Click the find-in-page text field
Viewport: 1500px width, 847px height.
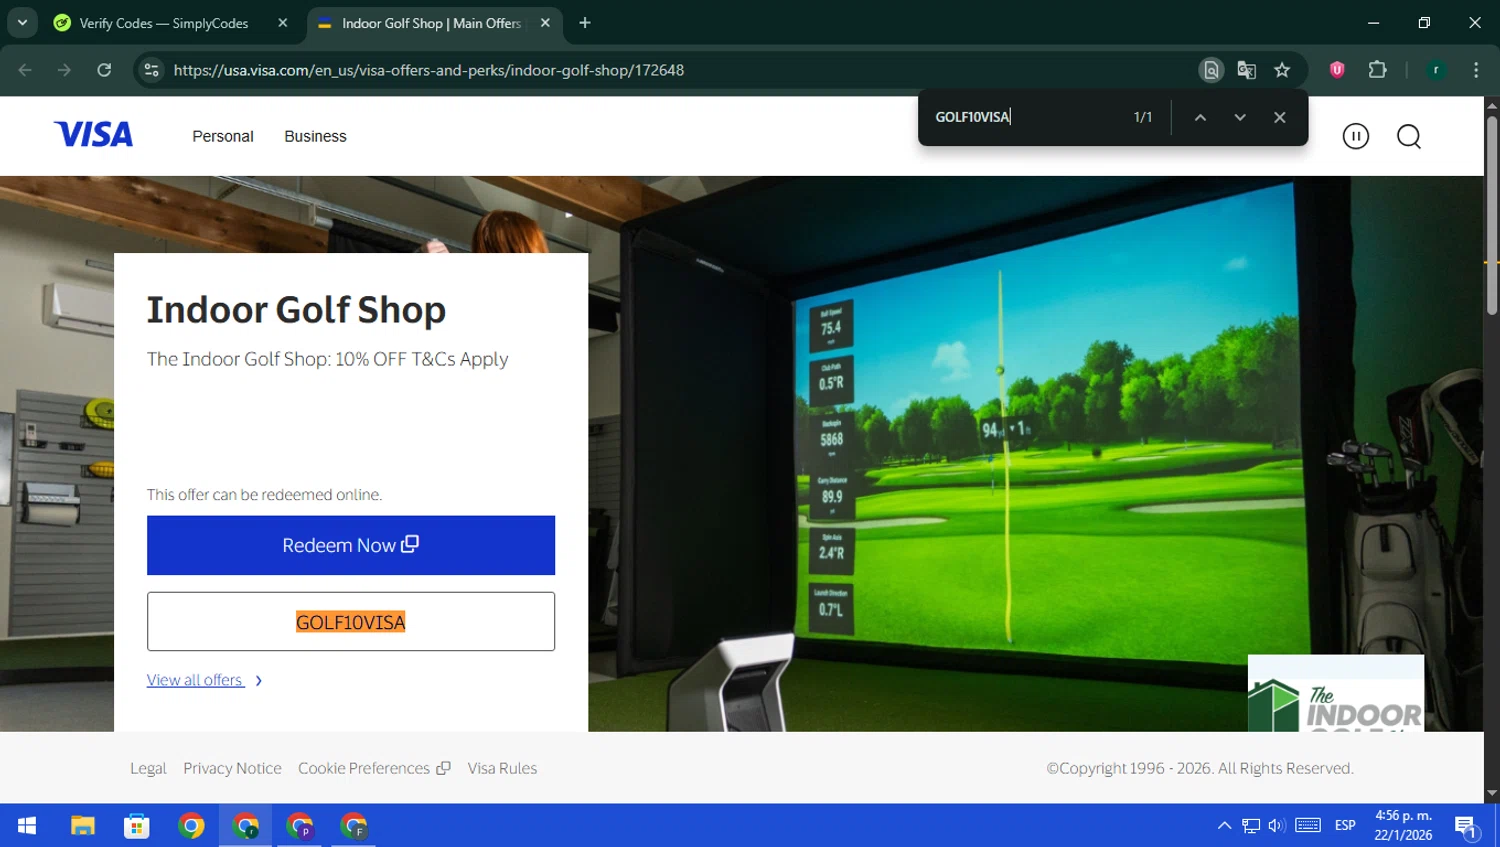click(1025, 117)
